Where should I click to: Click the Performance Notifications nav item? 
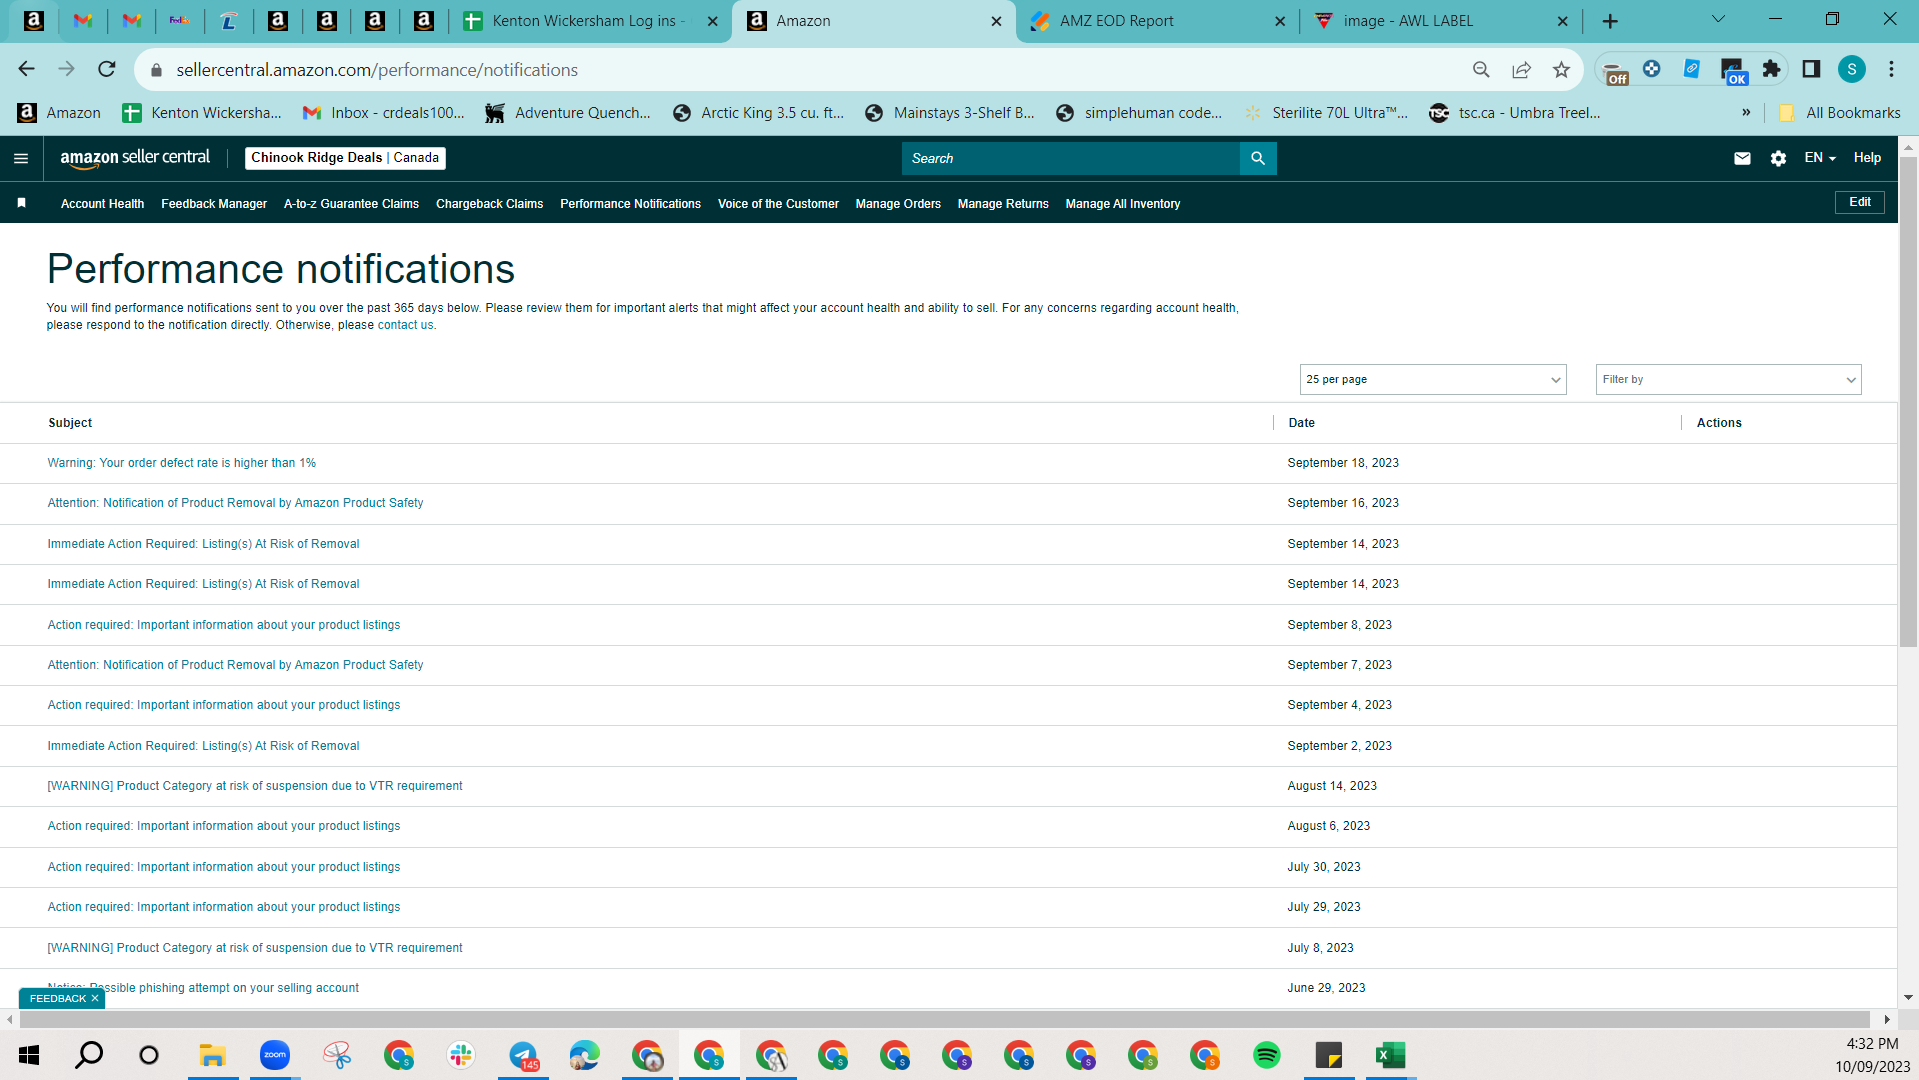630,204
